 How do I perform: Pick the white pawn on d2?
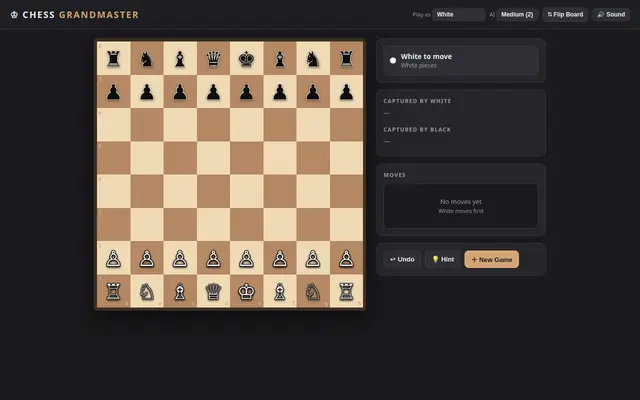coord(213,258)
